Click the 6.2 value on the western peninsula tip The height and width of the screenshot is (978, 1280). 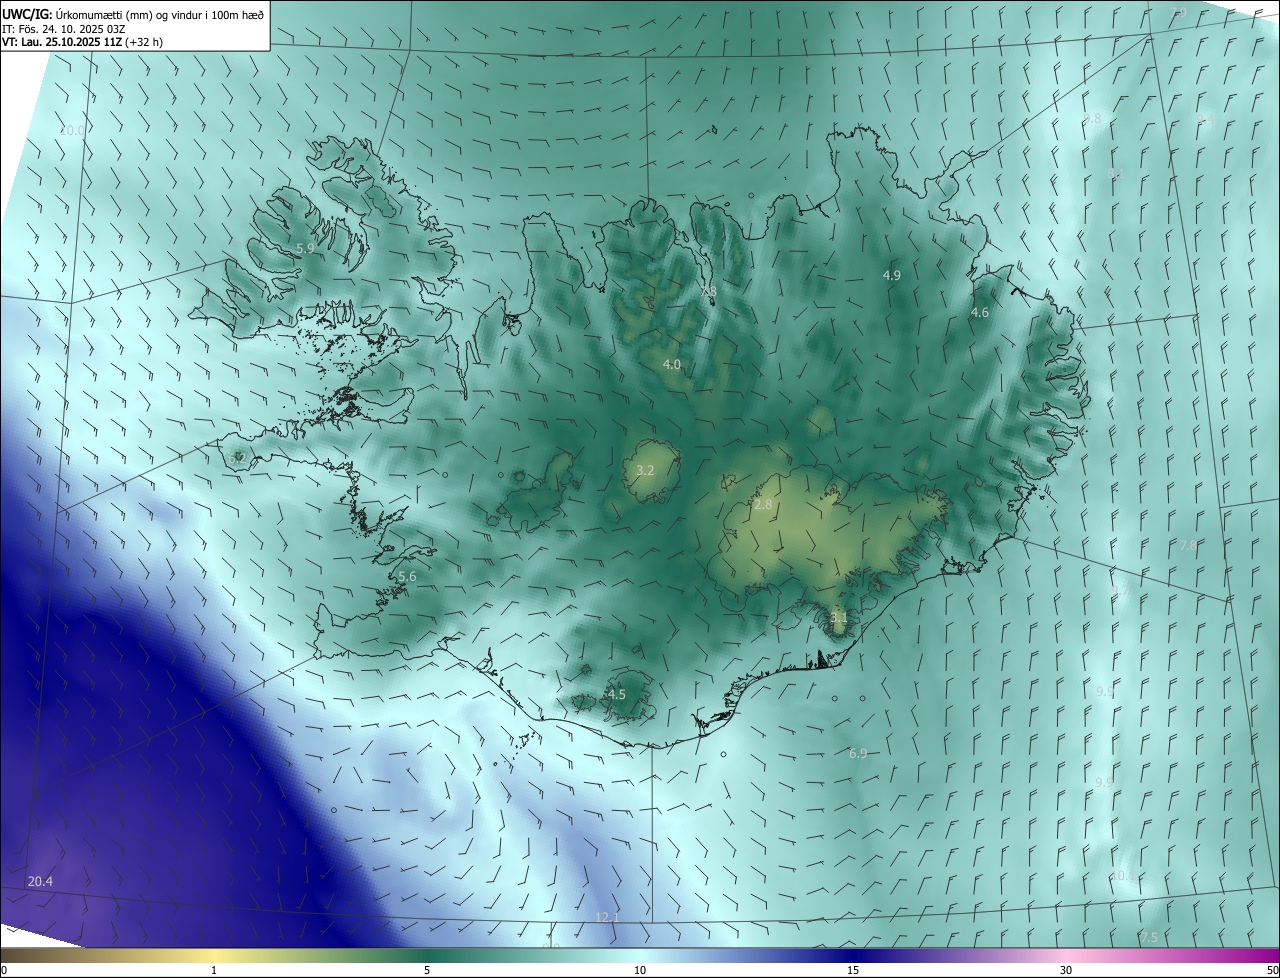(x=237, y=458)
